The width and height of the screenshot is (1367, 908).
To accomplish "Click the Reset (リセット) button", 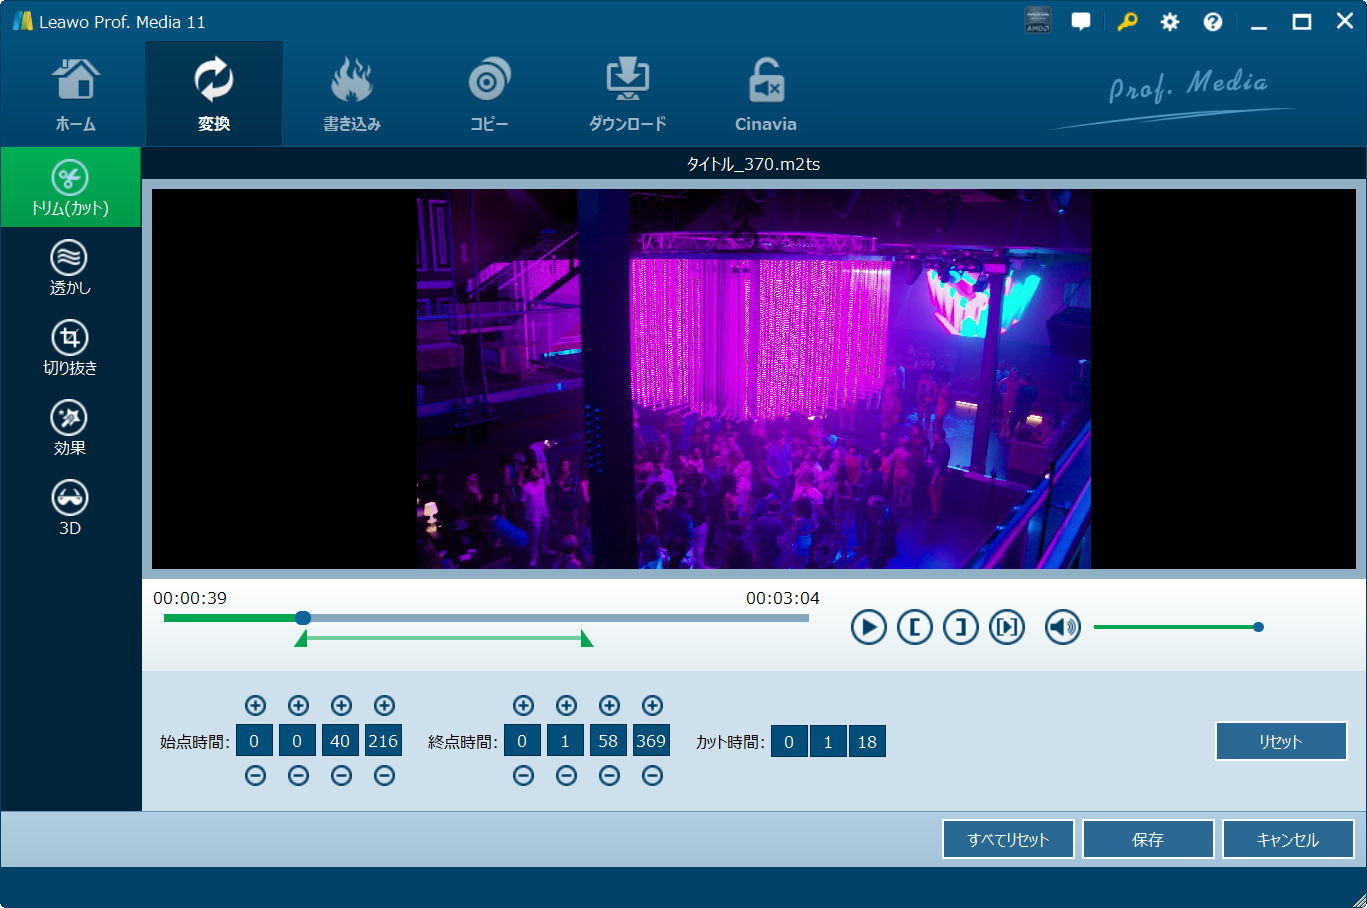I will [x=1280, y=742].
